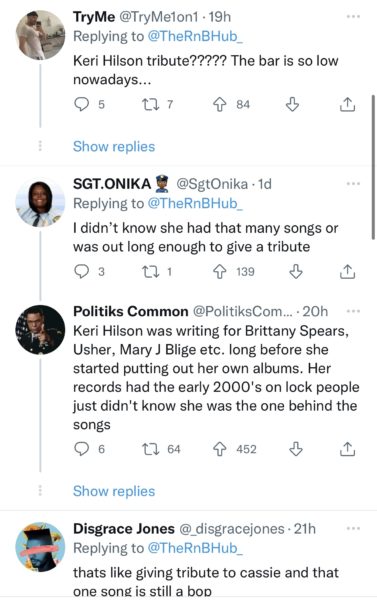
Task: Expand Show replies under Politiks Common's tweet
Action: 114,491
